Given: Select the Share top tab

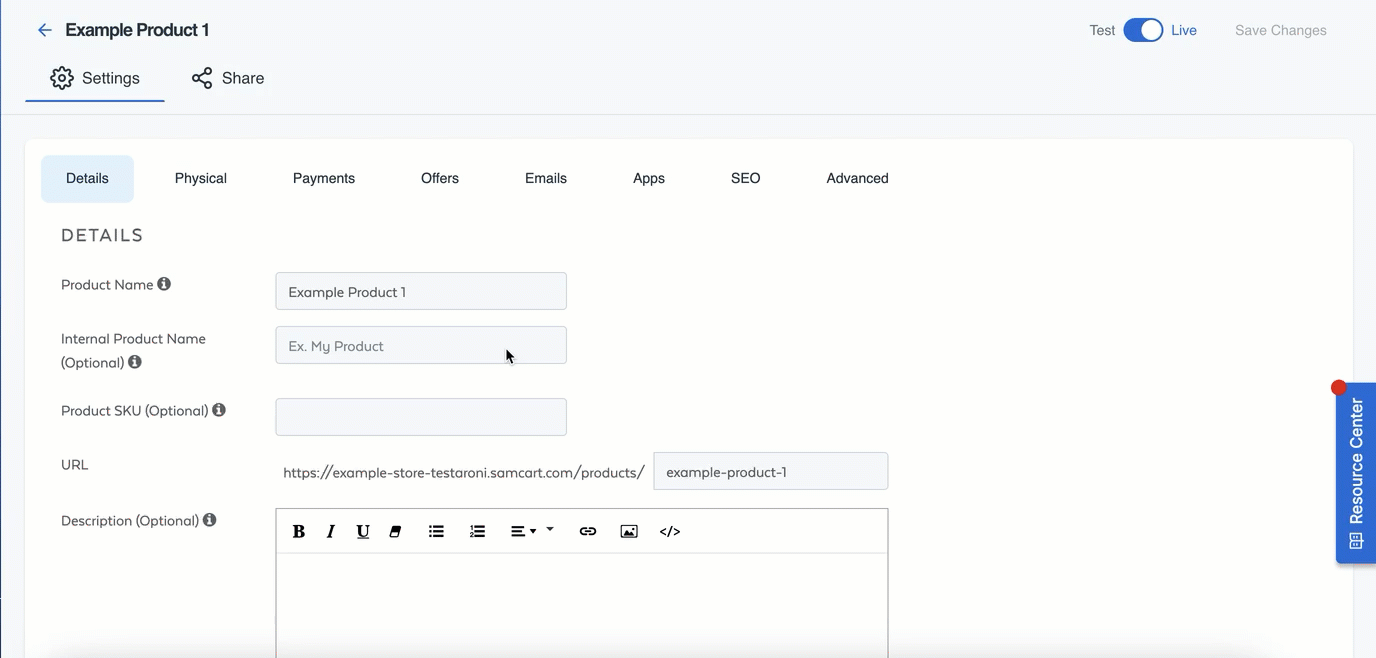Looking at the screenshot, I should click(228, 78).
